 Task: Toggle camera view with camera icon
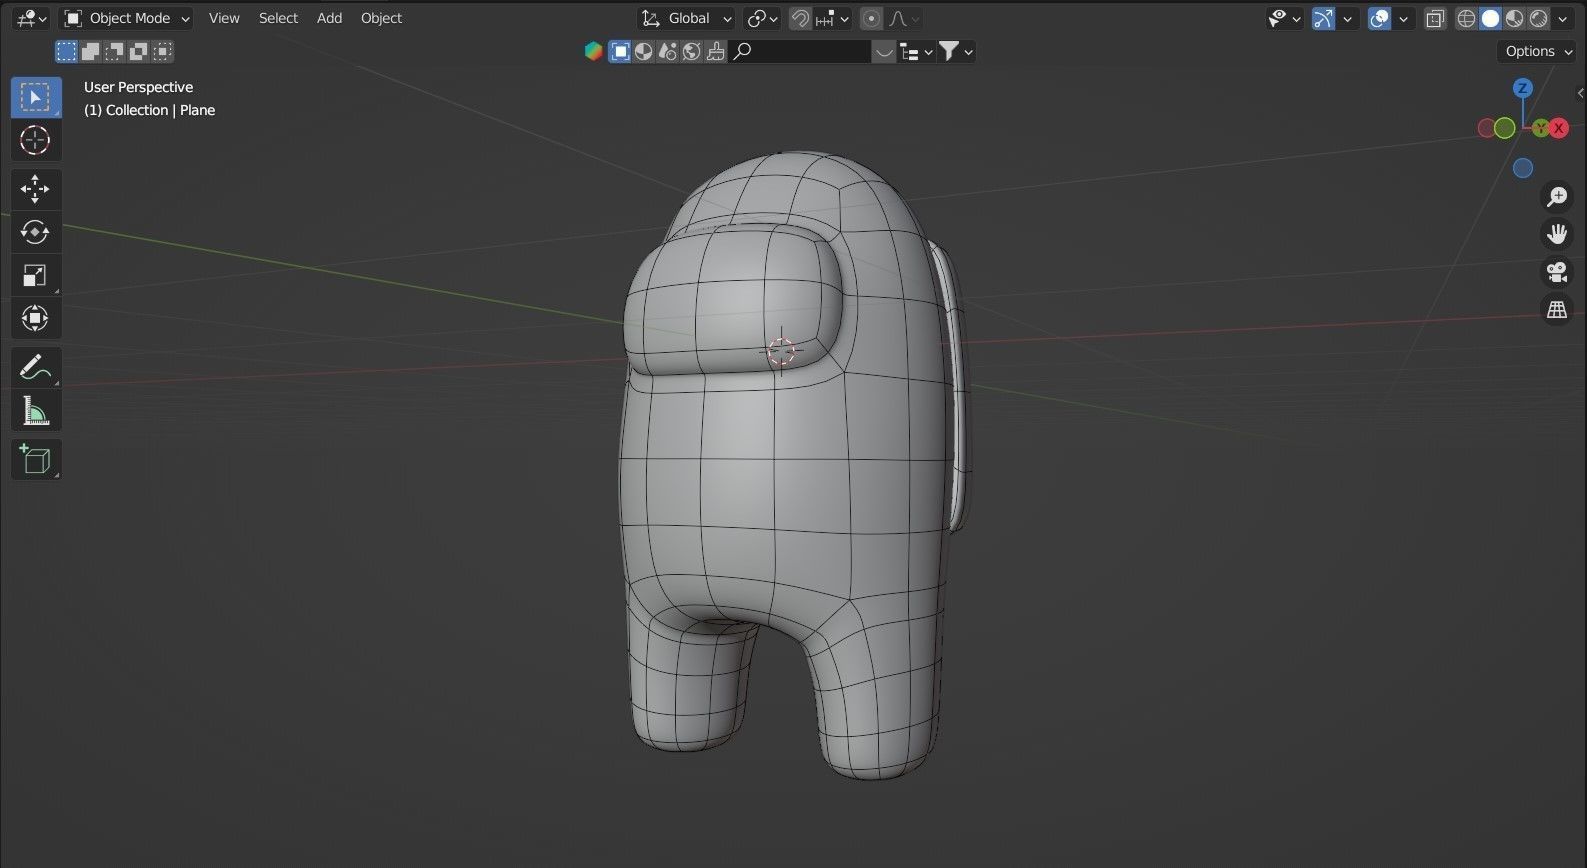tap(1557, 272)
